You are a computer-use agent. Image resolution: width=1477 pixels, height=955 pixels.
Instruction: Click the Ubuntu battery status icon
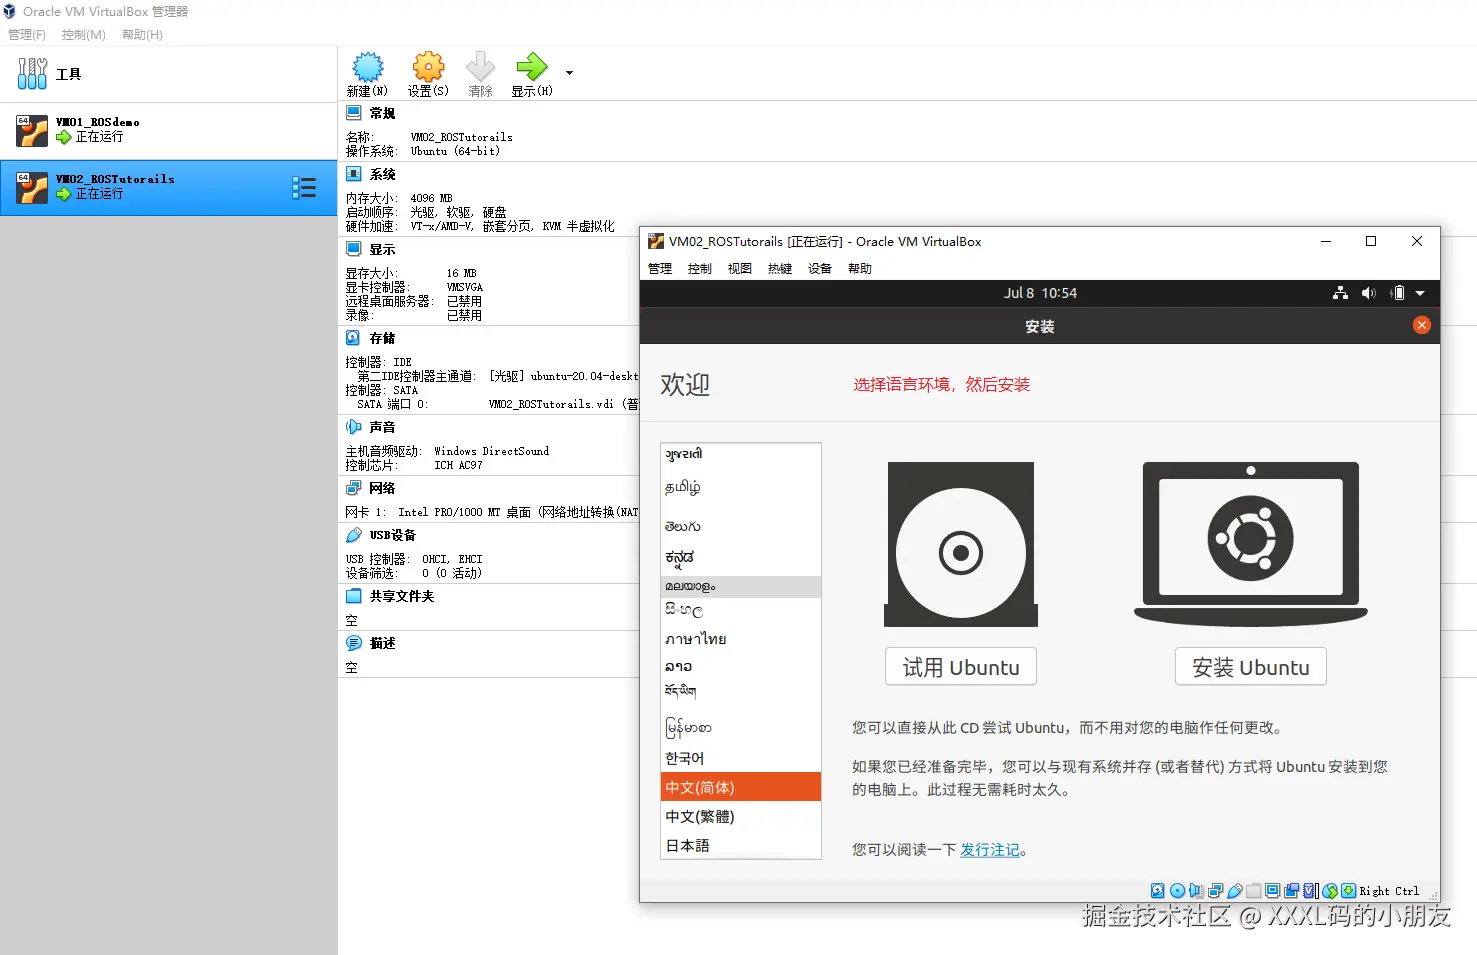pos(1398,293)
